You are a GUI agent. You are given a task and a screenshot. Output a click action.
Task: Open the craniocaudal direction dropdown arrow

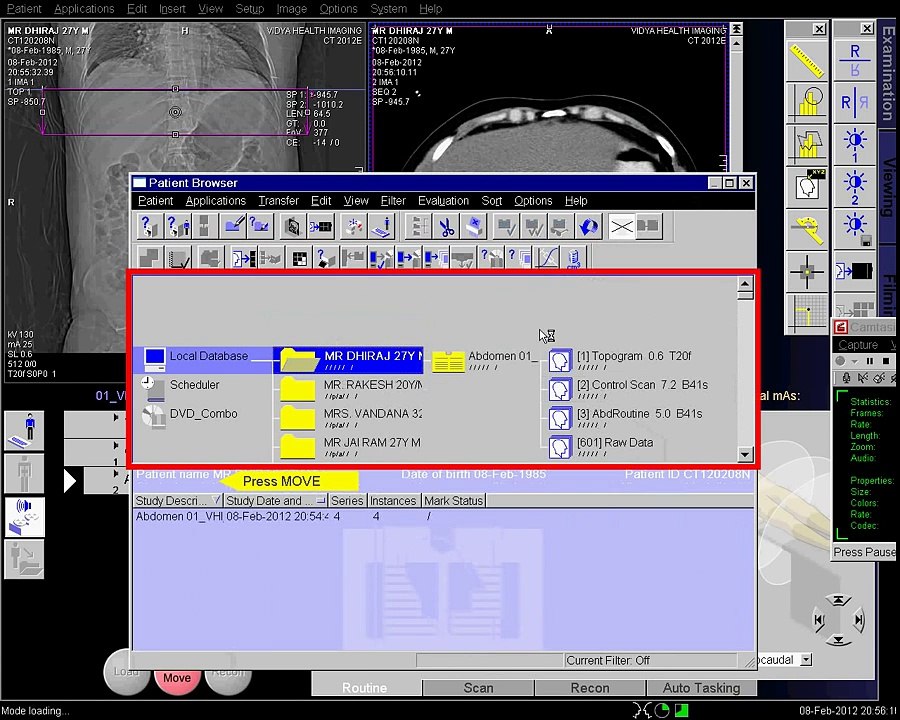point(806,660)
